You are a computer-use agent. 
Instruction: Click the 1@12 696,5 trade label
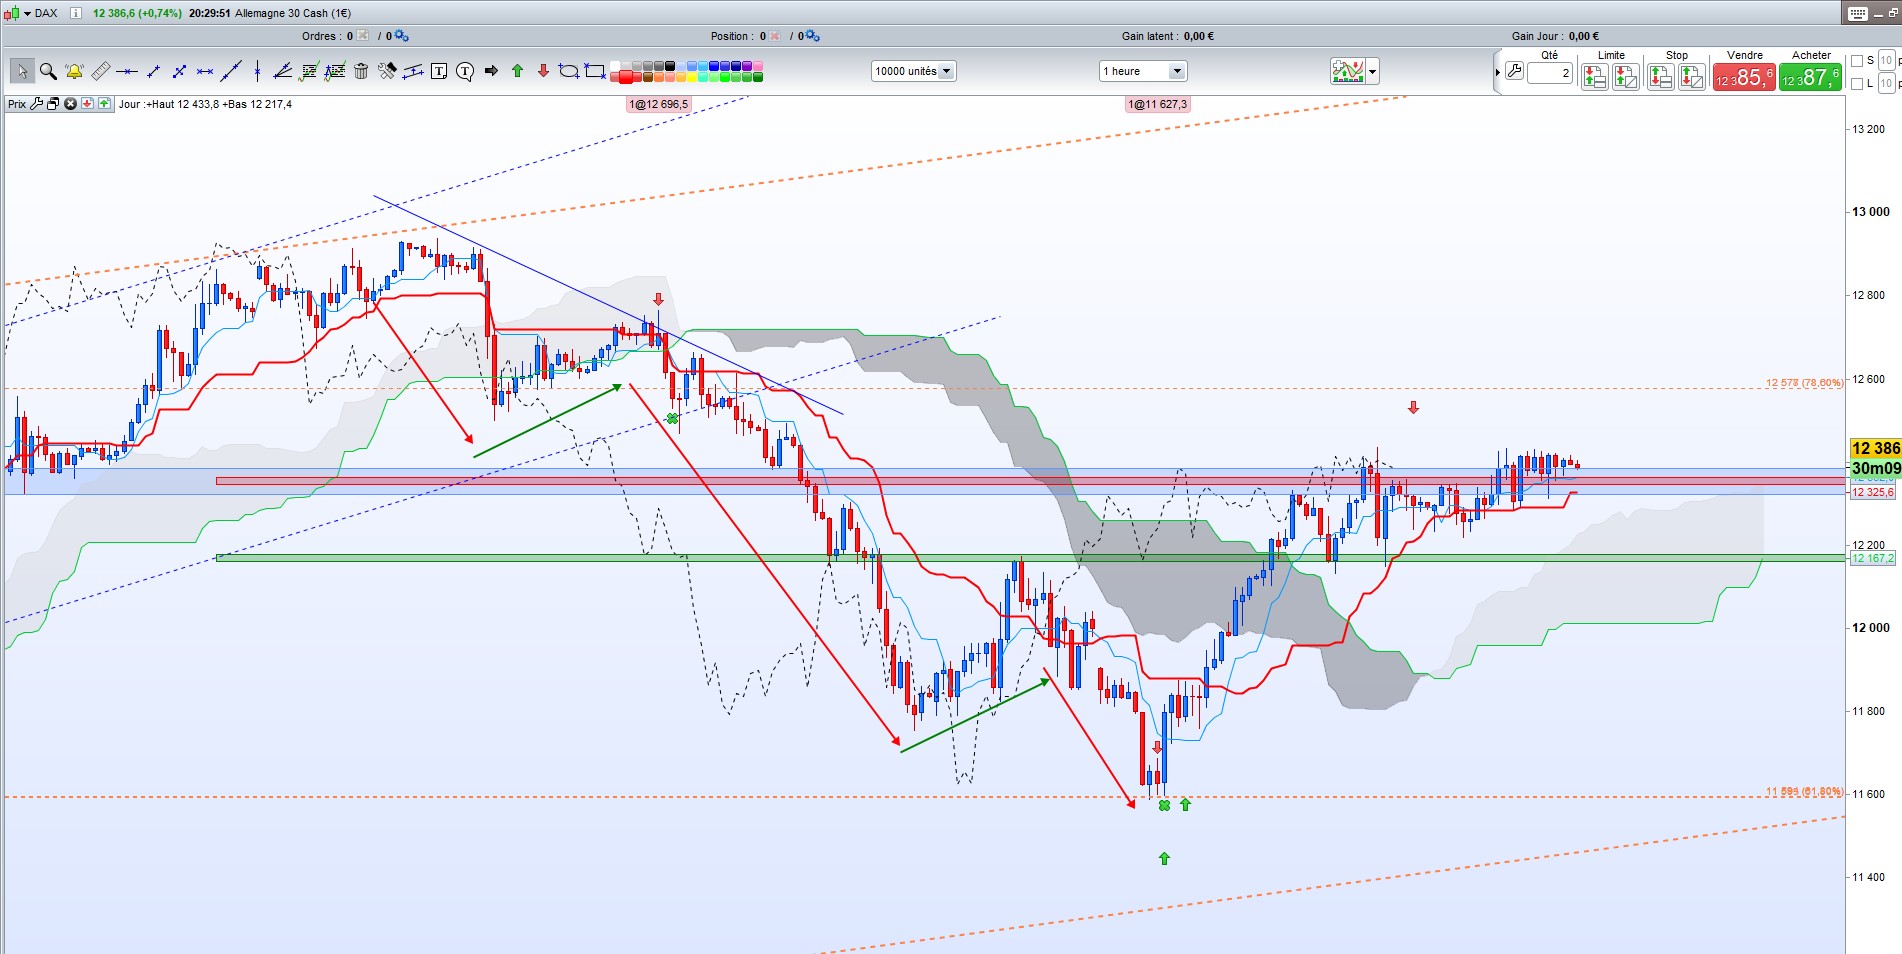click(x=658, y=104)
